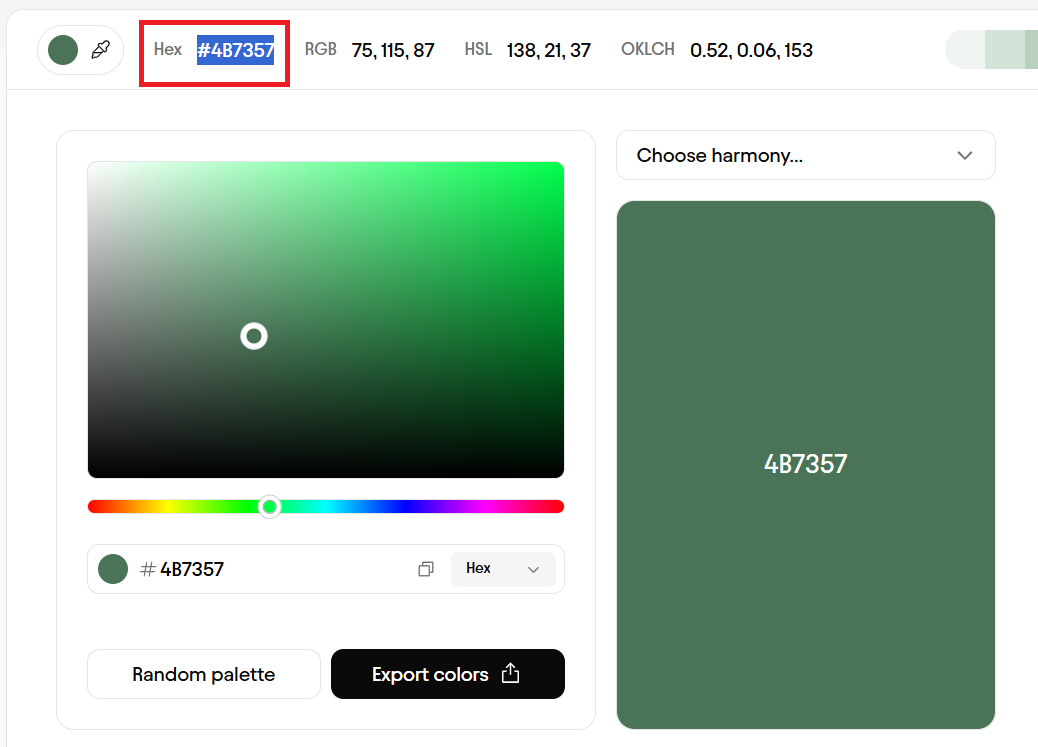The image size is (1038, 747).
Task: Click the bright green top-right corner of gradient
Action: tap(555, 170)
